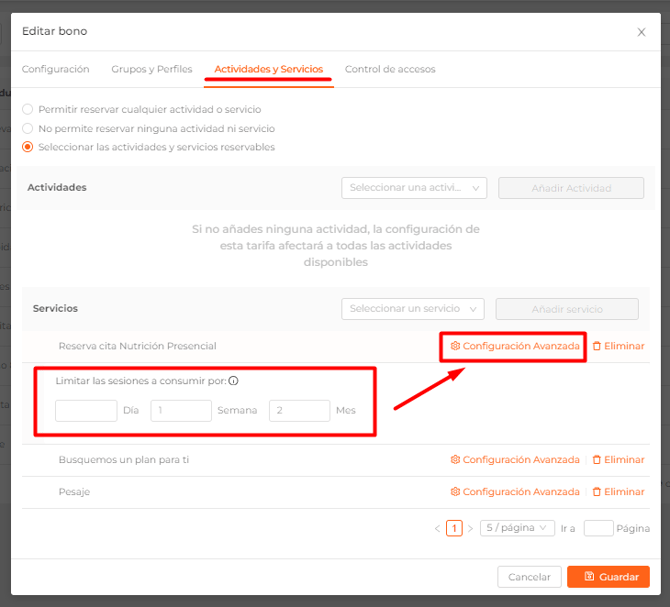This screenshot has width=670, height=607.
Task: Click the Día sessions limit field
Action: point(86,410)
